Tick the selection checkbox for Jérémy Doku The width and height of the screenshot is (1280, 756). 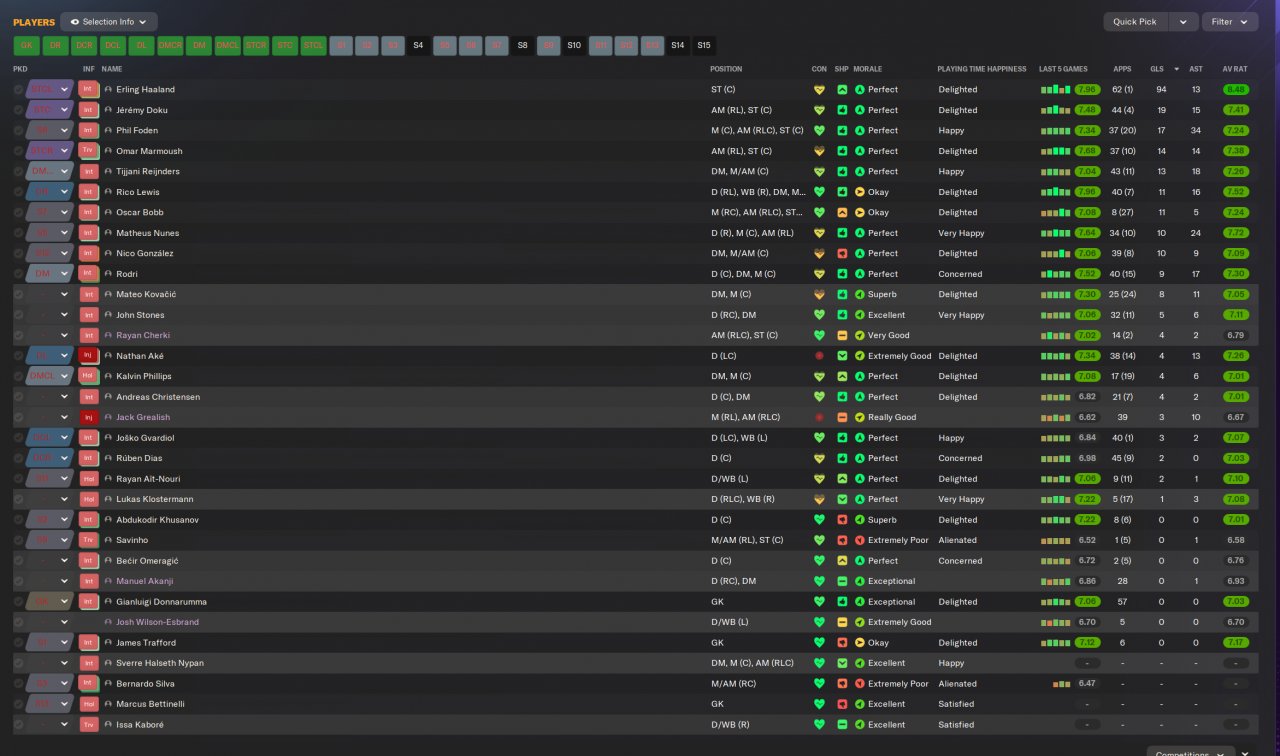18,110
